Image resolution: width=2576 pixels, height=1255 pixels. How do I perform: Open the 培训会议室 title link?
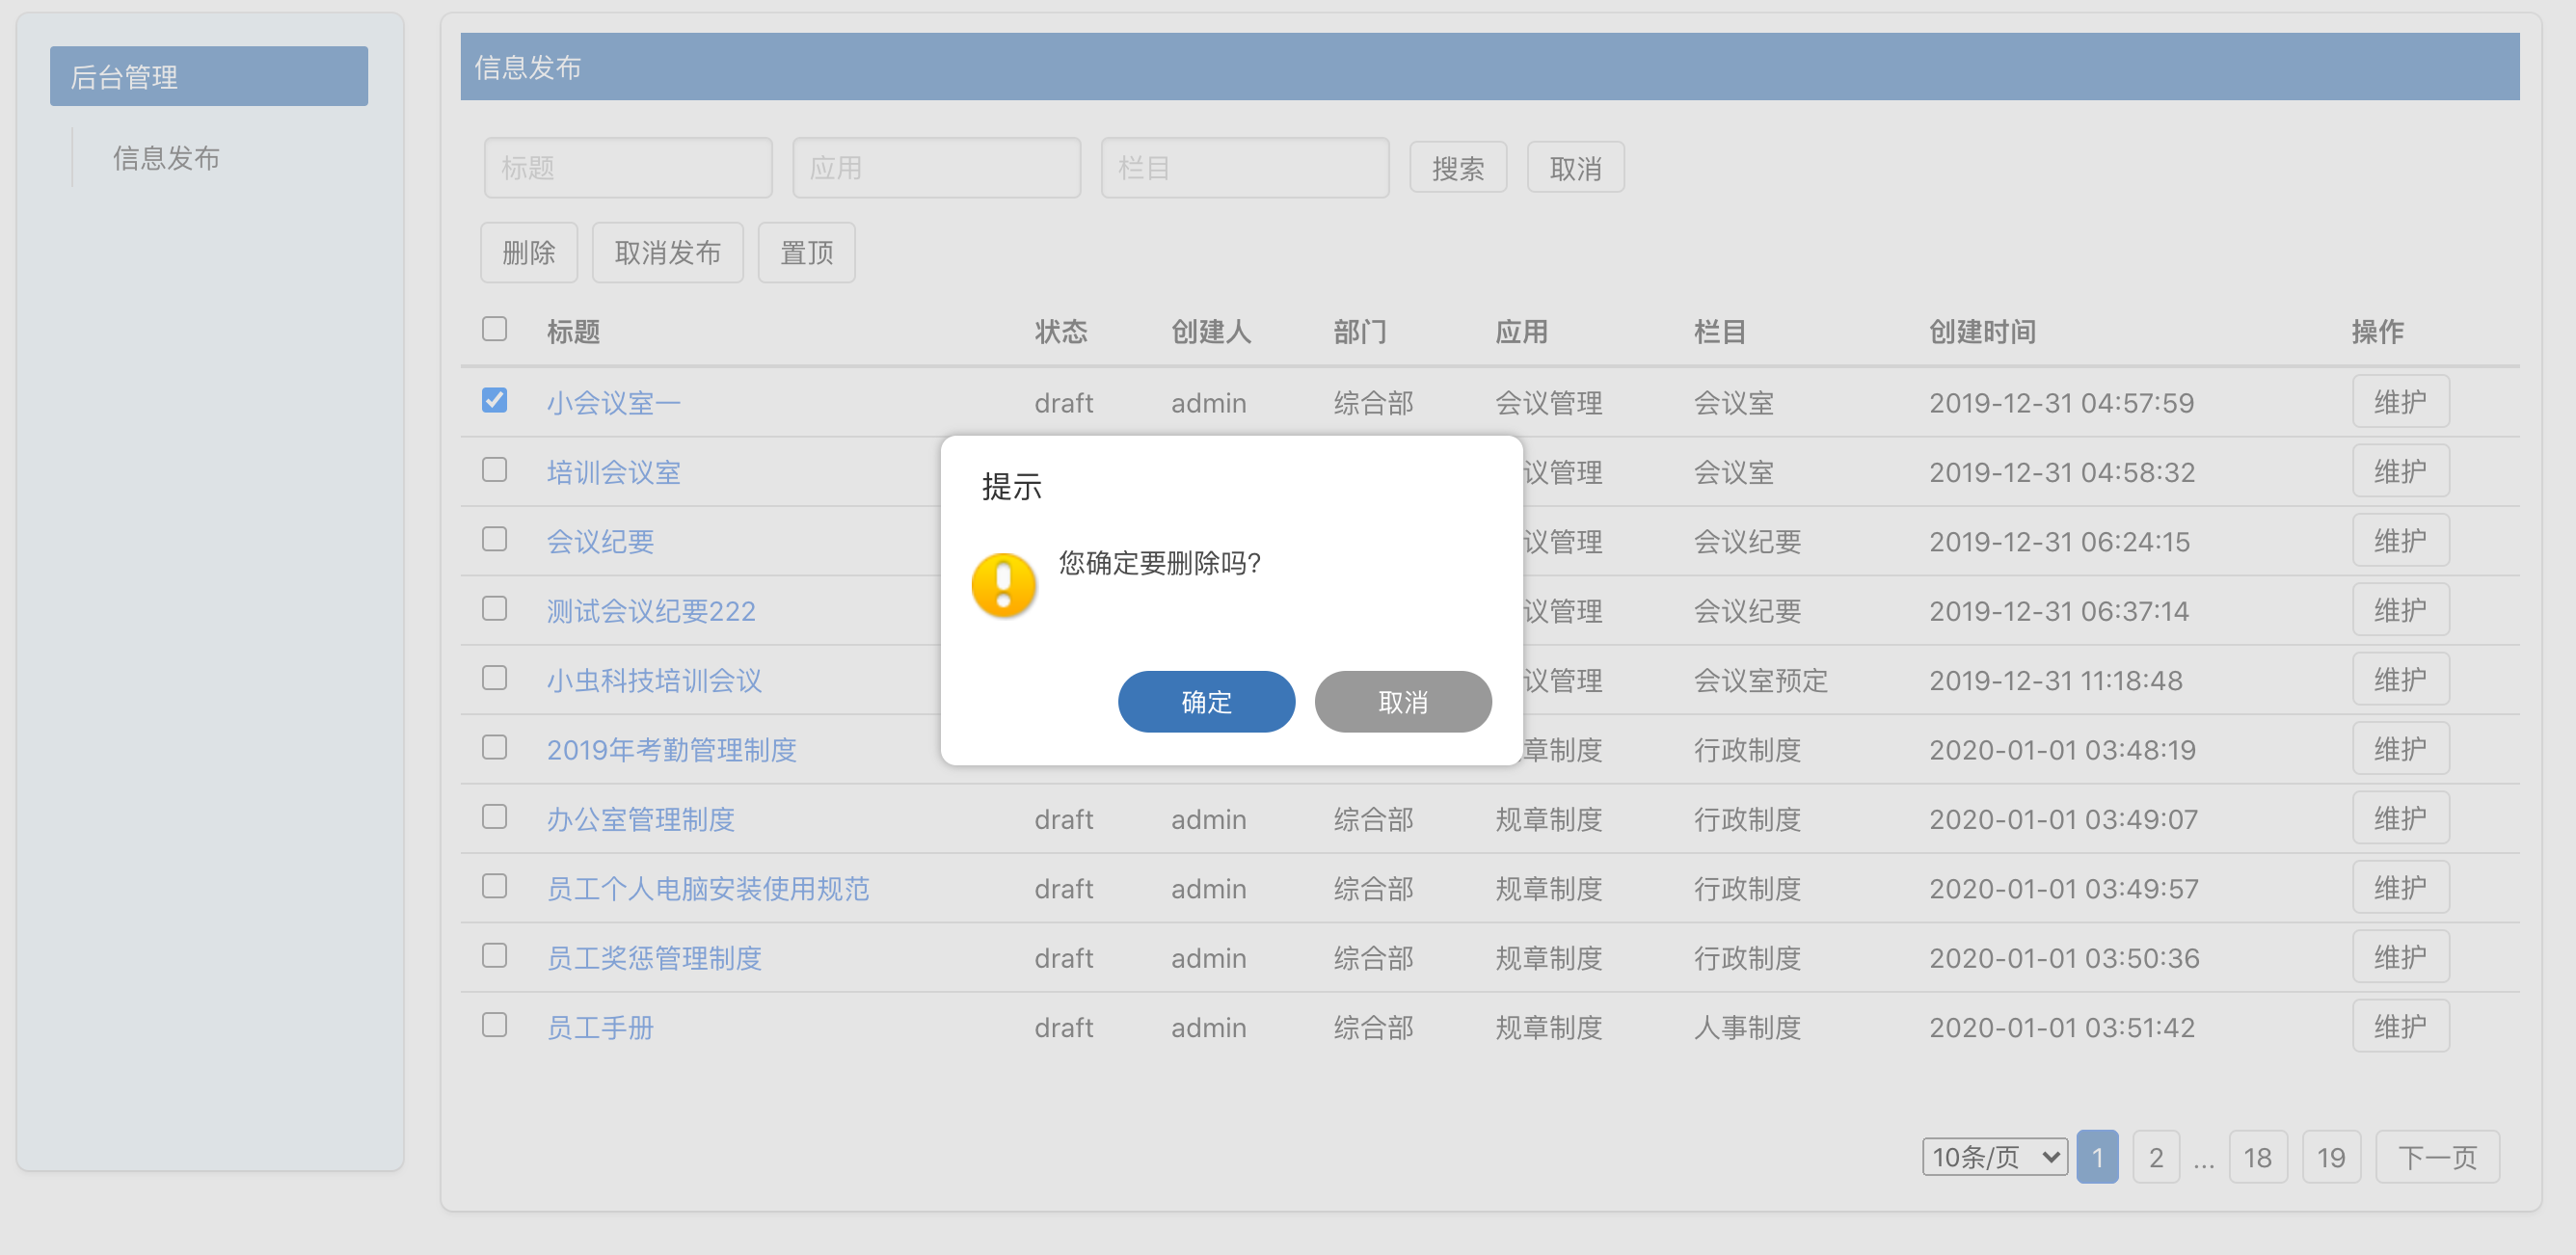click(x=613, y=472)
